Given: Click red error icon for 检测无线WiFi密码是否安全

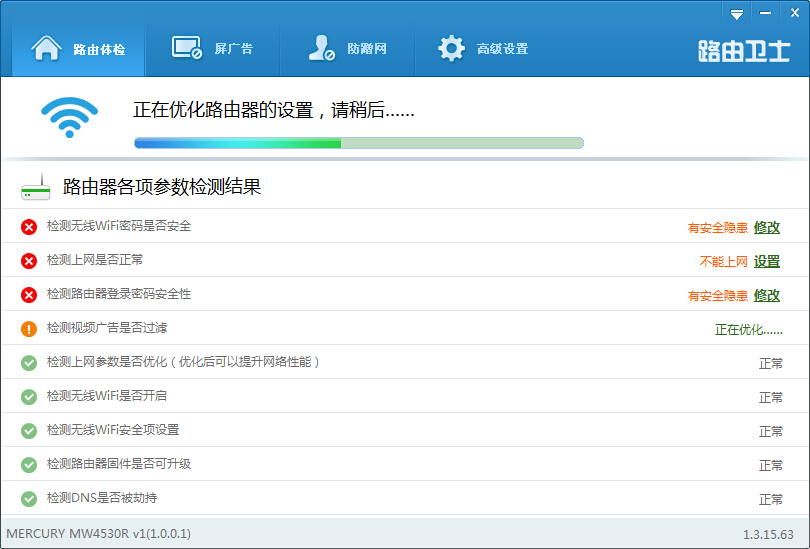Looking at the screenshot, I should [x=29, y=227].
